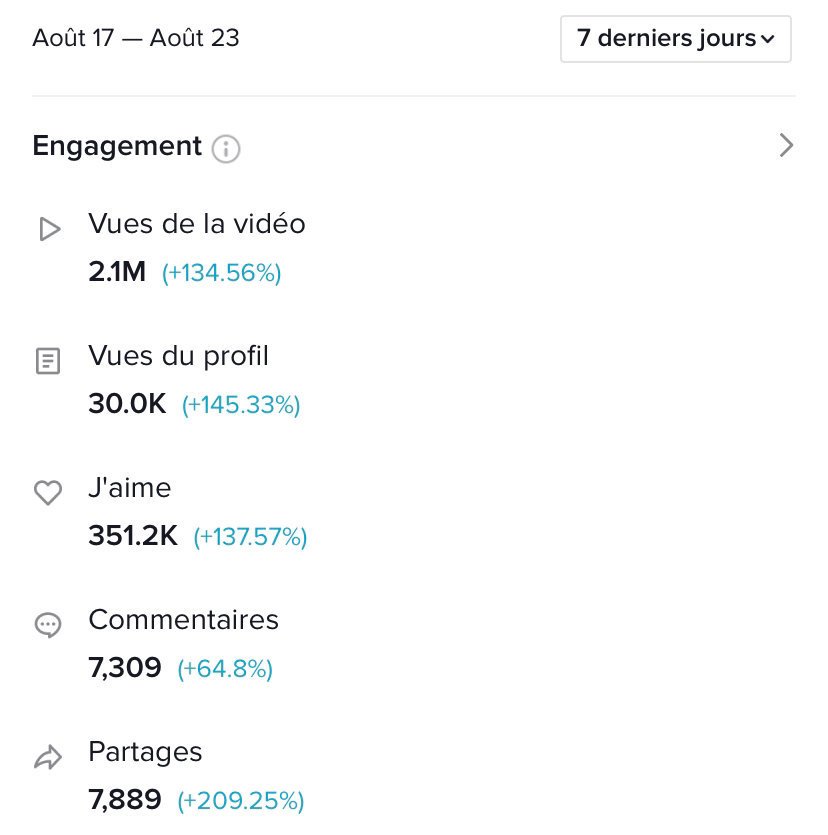Click the 2.1M video views value
The width and height of the screenshot is (828, 835).
click(117, 272)
